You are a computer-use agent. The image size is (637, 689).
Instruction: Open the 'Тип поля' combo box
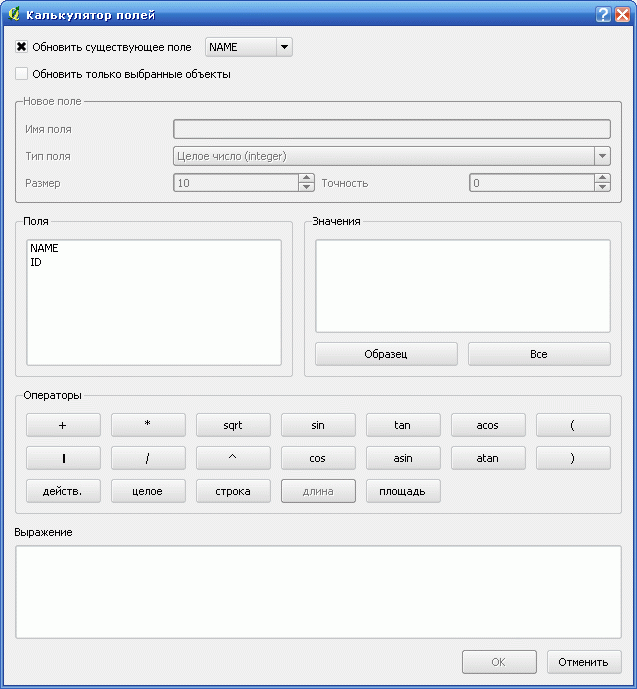(391, 156)
